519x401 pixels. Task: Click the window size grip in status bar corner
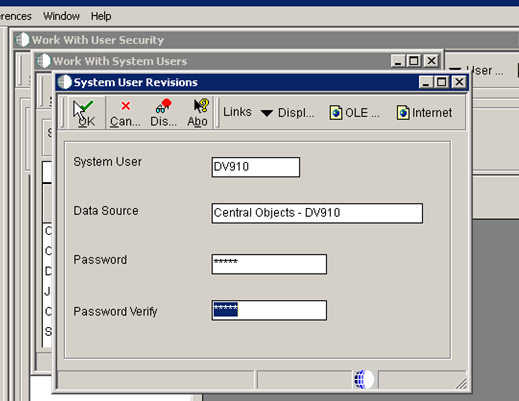coord(461,384)
